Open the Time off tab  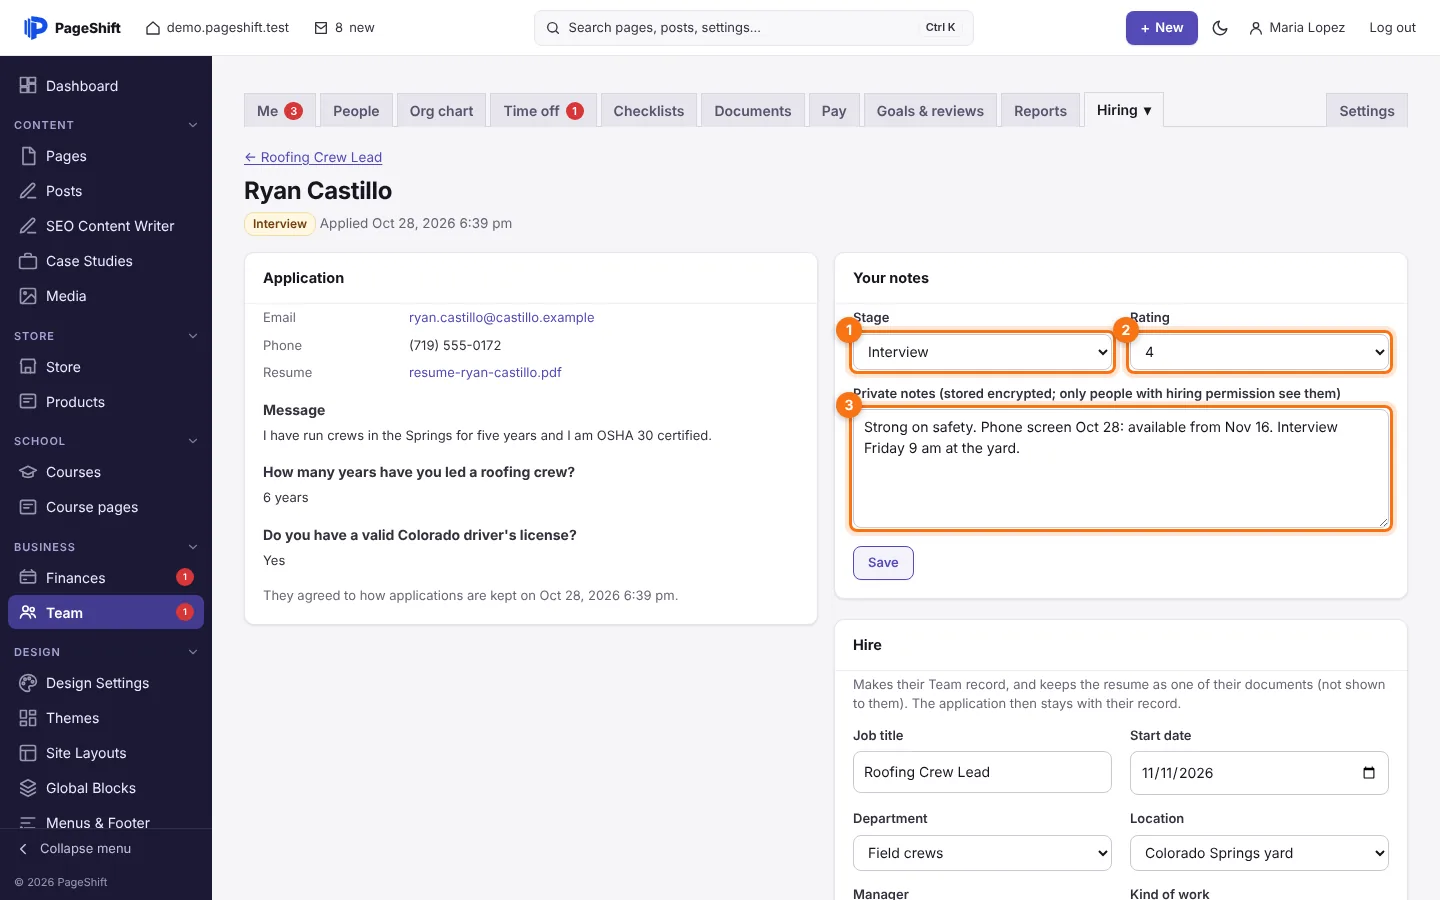[x=544, y=111]
